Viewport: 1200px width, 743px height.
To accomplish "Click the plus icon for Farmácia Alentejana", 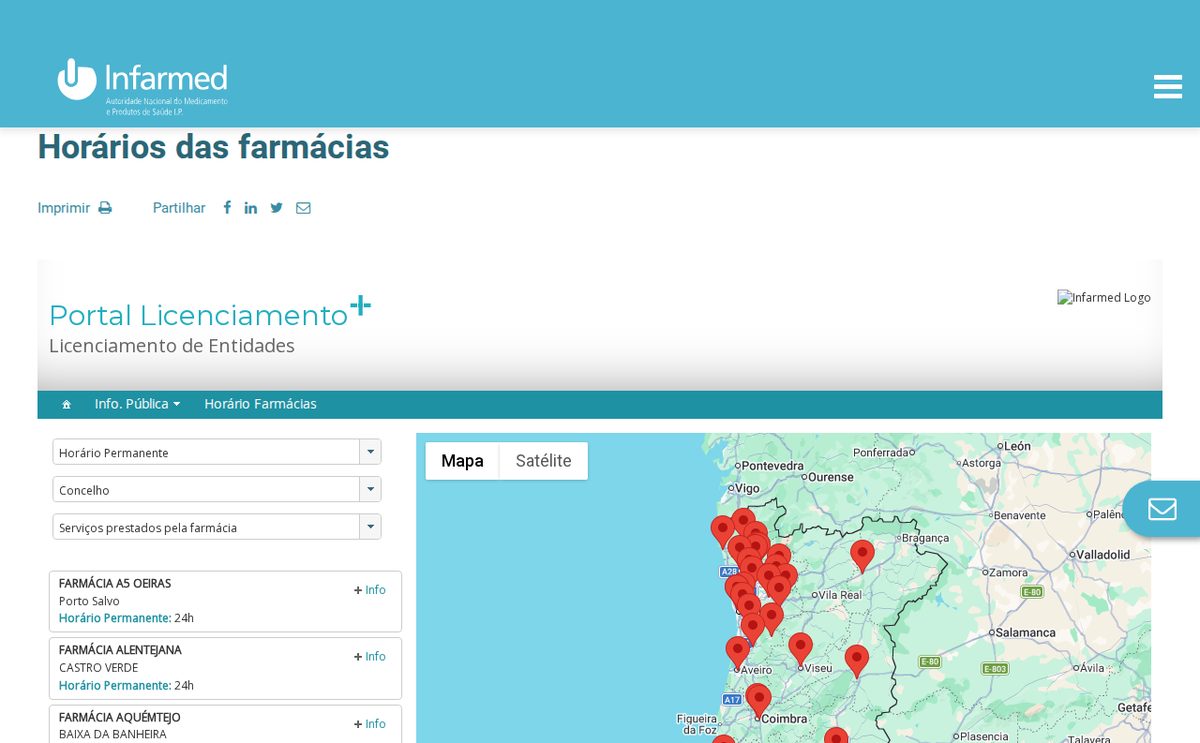I will coord(358,657).
